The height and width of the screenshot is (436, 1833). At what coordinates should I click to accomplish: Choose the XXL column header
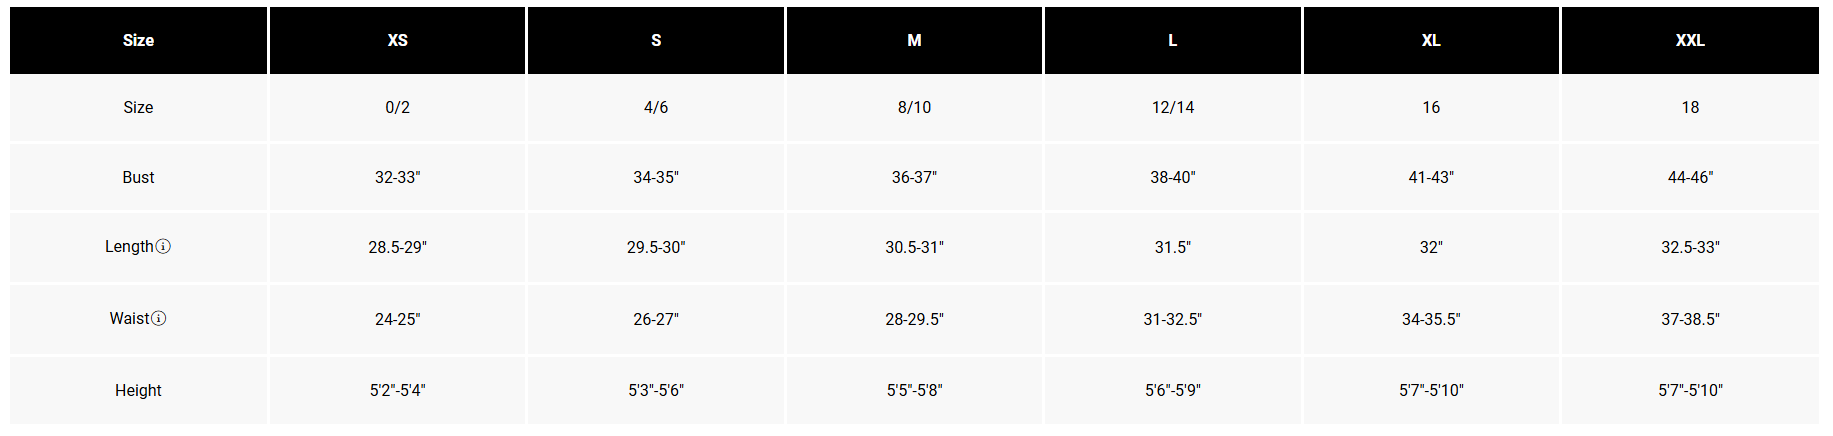coord(1690,40)
